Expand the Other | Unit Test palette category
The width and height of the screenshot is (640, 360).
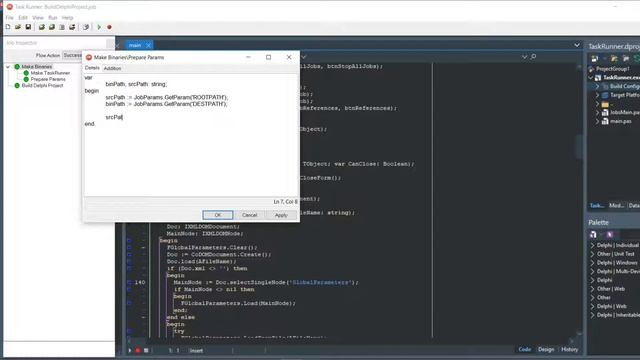point(592,254)
